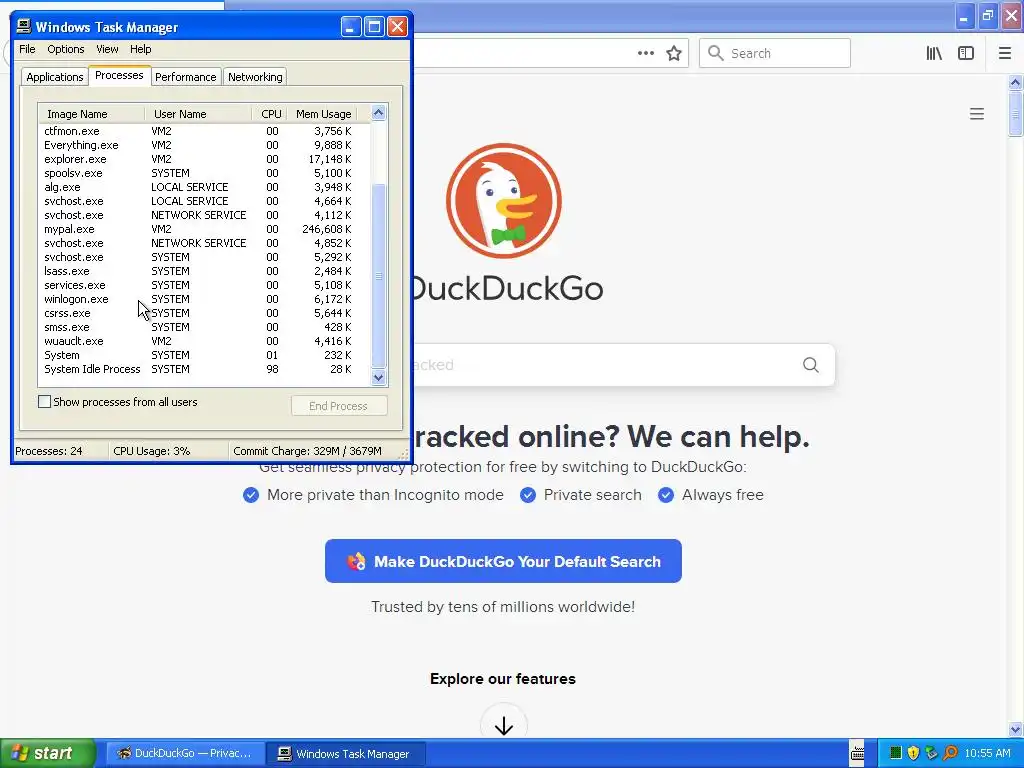This screenshot has height=768, width=1024.
Task: Select the smss.exe process row
Action: pos(204,327)
